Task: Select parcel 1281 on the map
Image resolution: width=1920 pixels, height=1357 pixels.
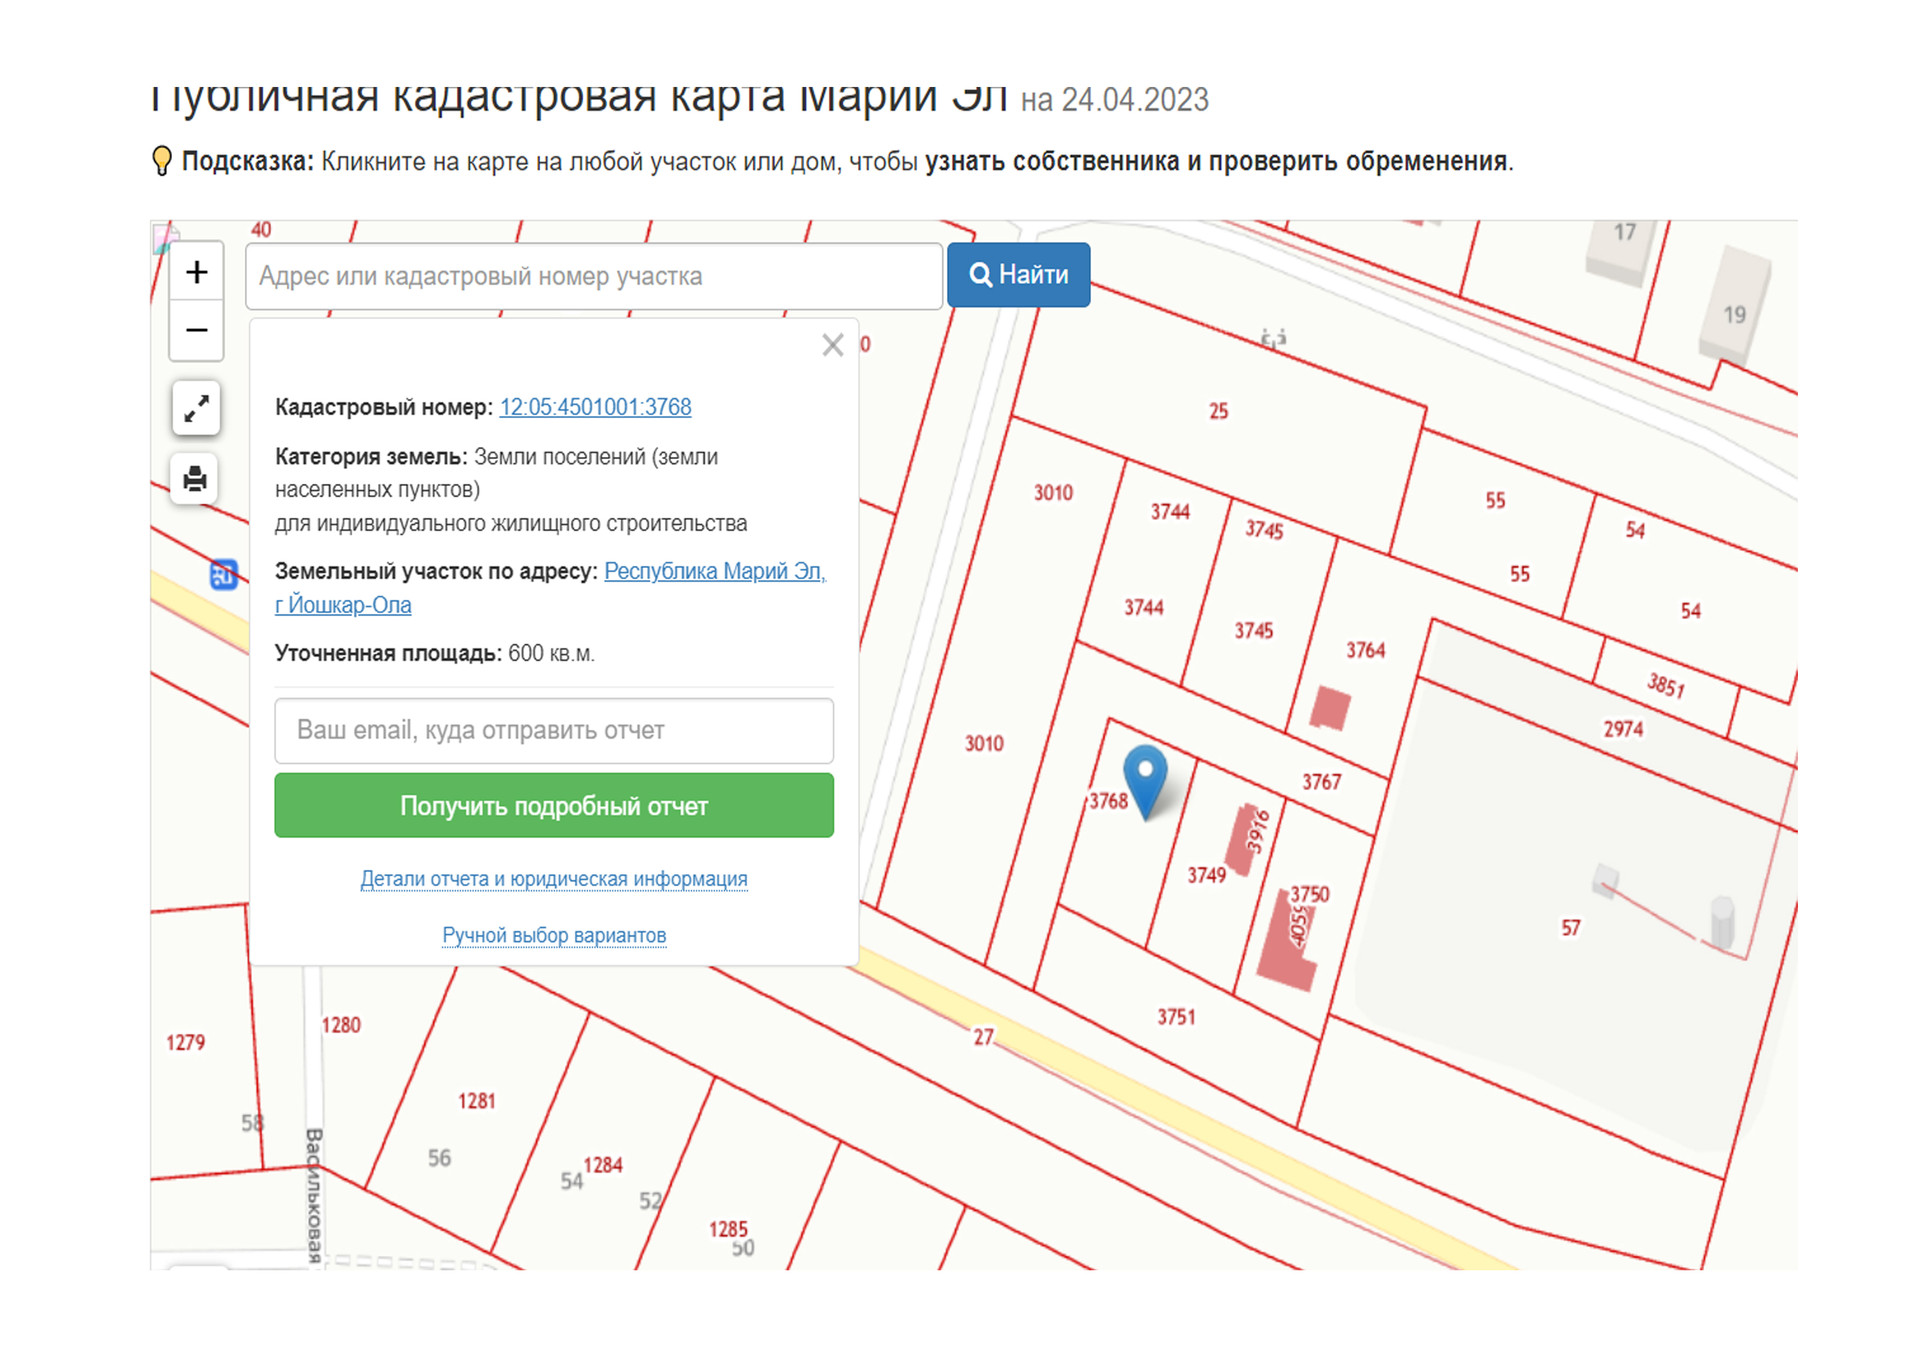Action: point(477,1101)
